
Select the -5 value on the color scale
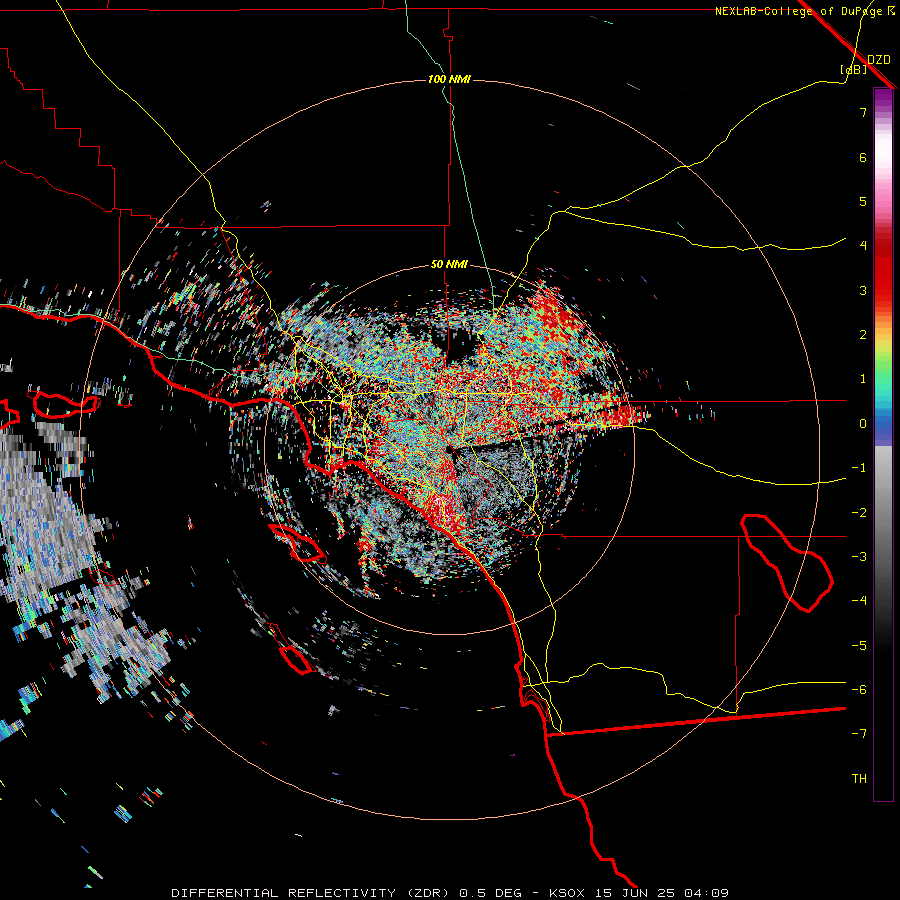point(859,646)
